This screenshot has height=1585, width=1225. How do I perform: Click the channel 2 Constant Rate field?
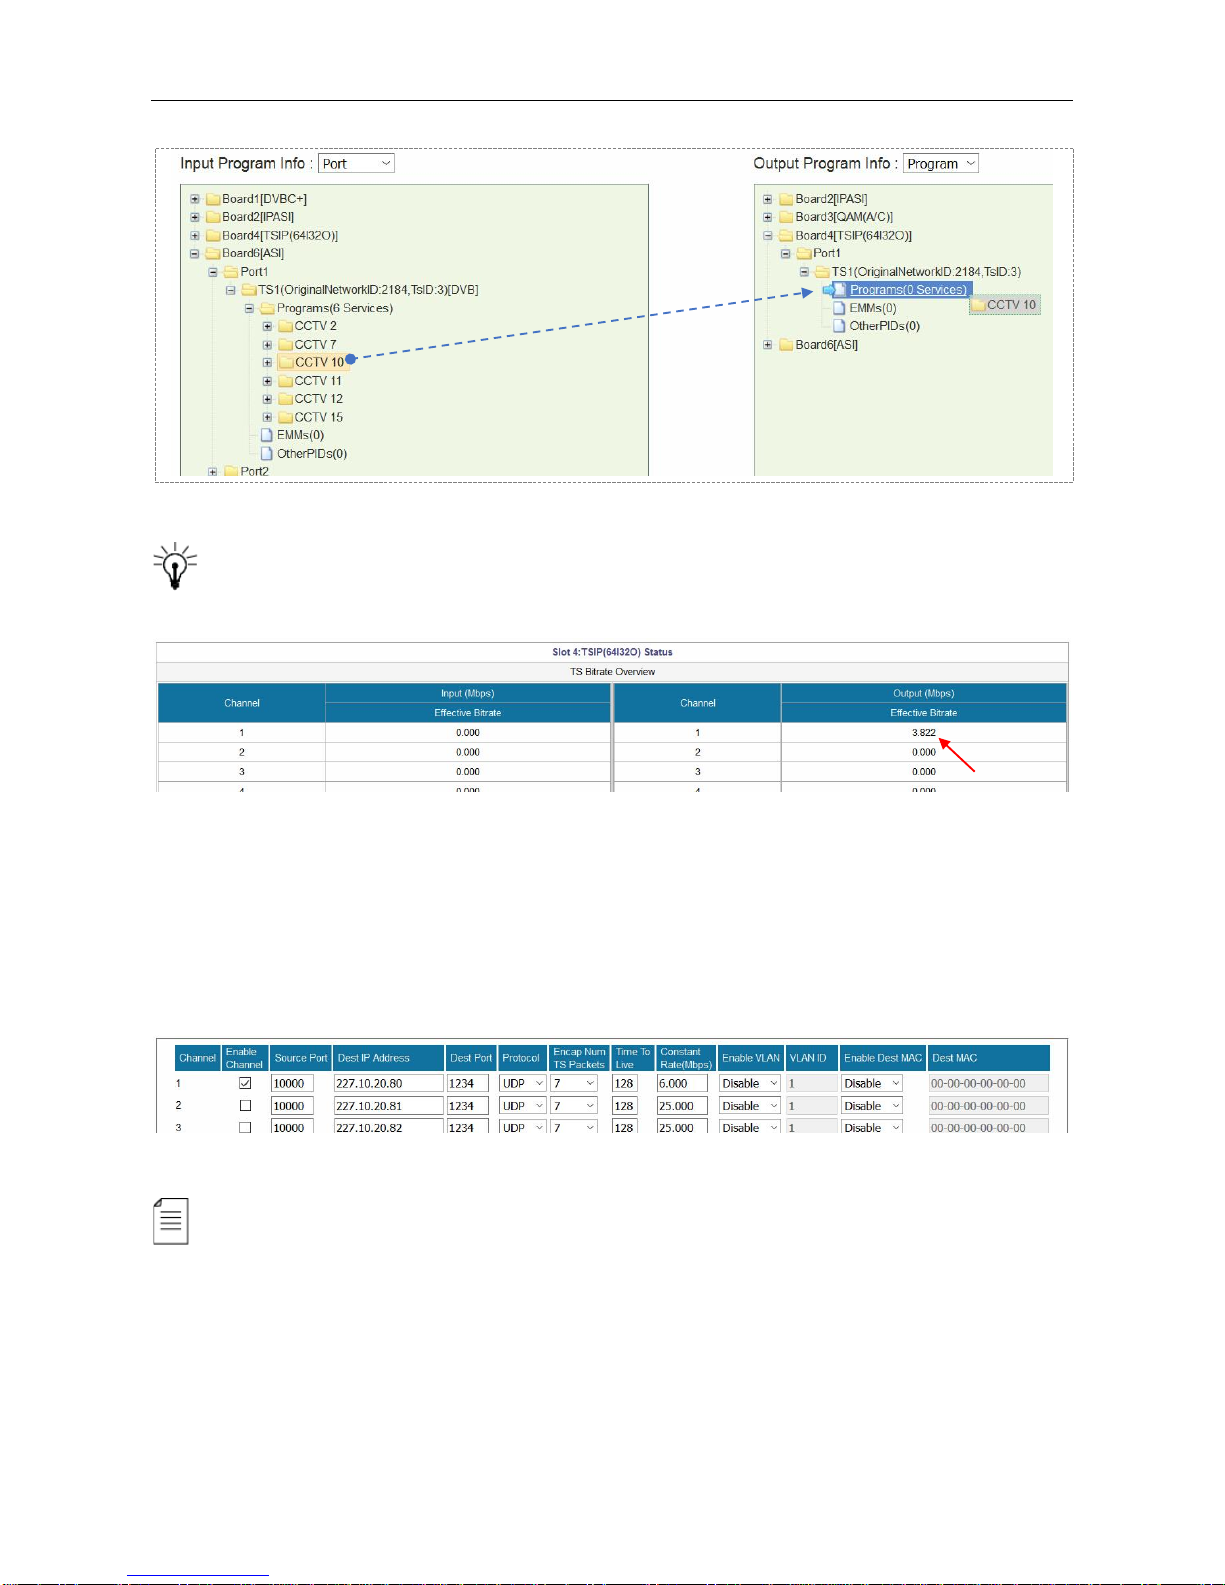coord(682,1106)
